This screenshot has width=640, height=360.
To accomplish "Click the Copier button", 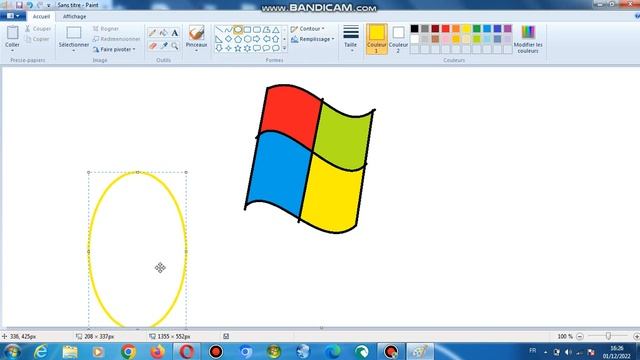I will [37, 39].
